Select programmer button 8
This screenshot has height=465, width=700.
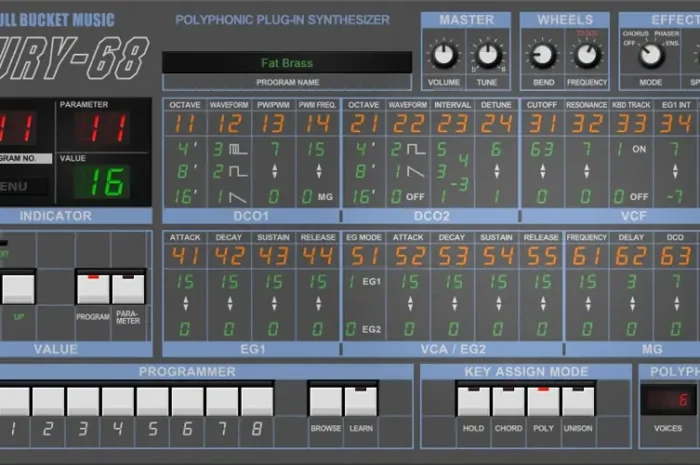coord(257,401)
